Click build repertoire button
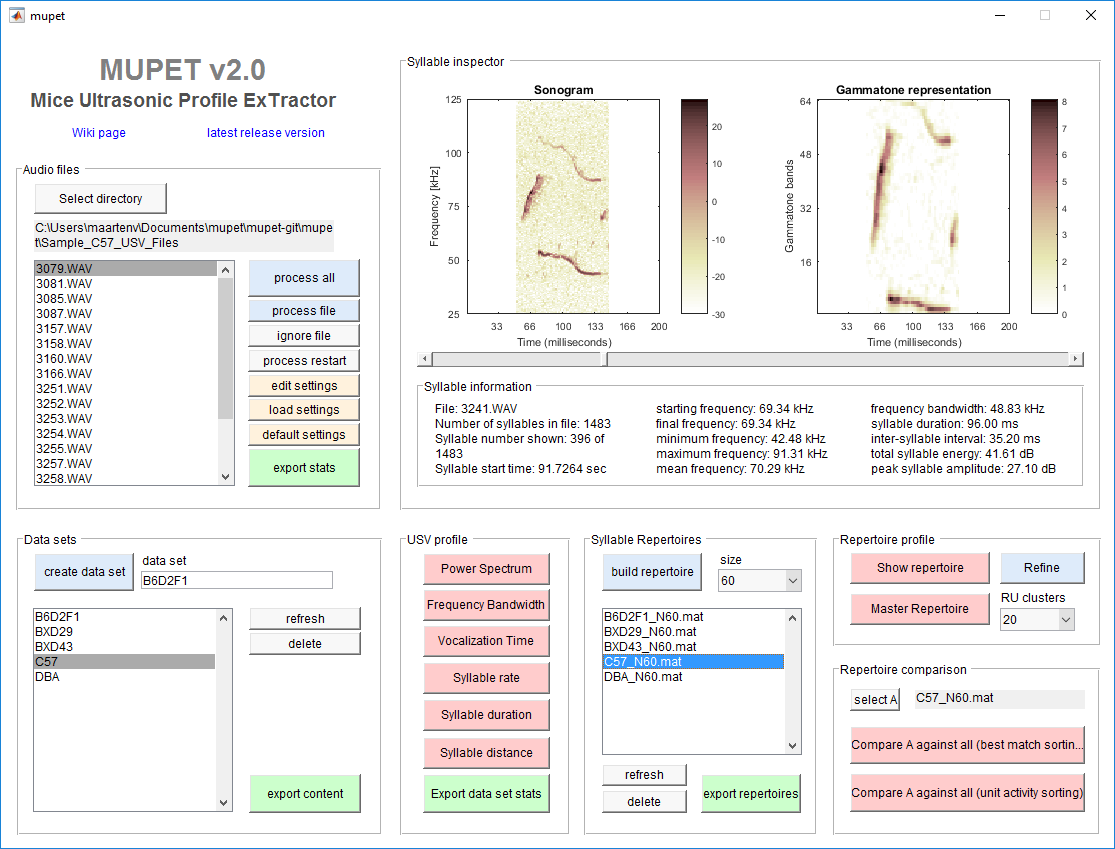The image size is (1115, 849). tap(652, 572)
